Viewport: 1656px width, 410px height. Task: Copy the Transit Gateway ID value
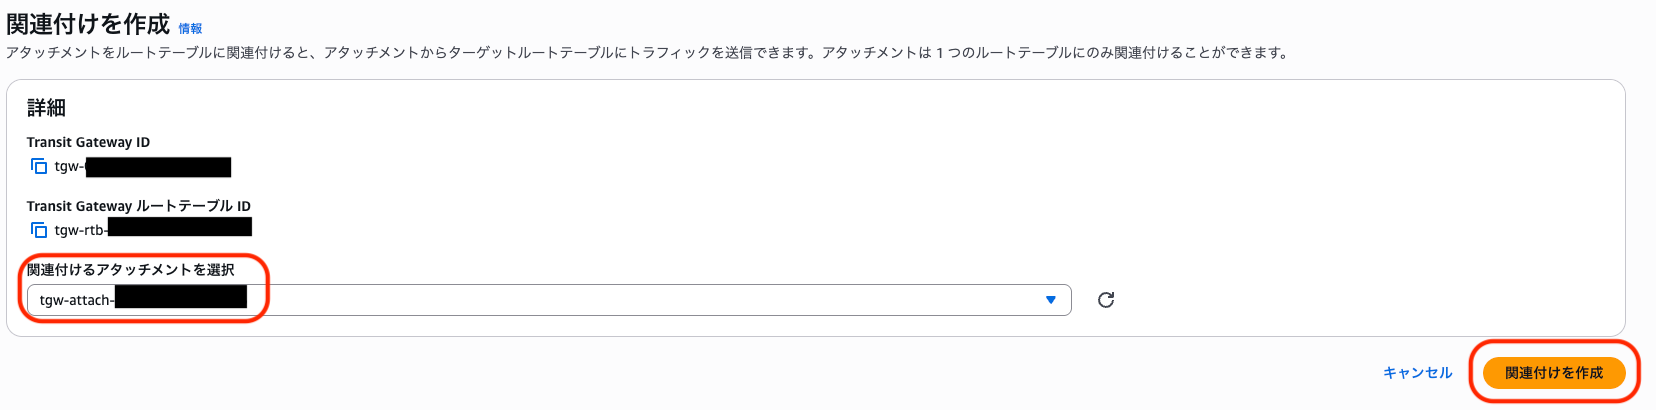tap(39, 166)
